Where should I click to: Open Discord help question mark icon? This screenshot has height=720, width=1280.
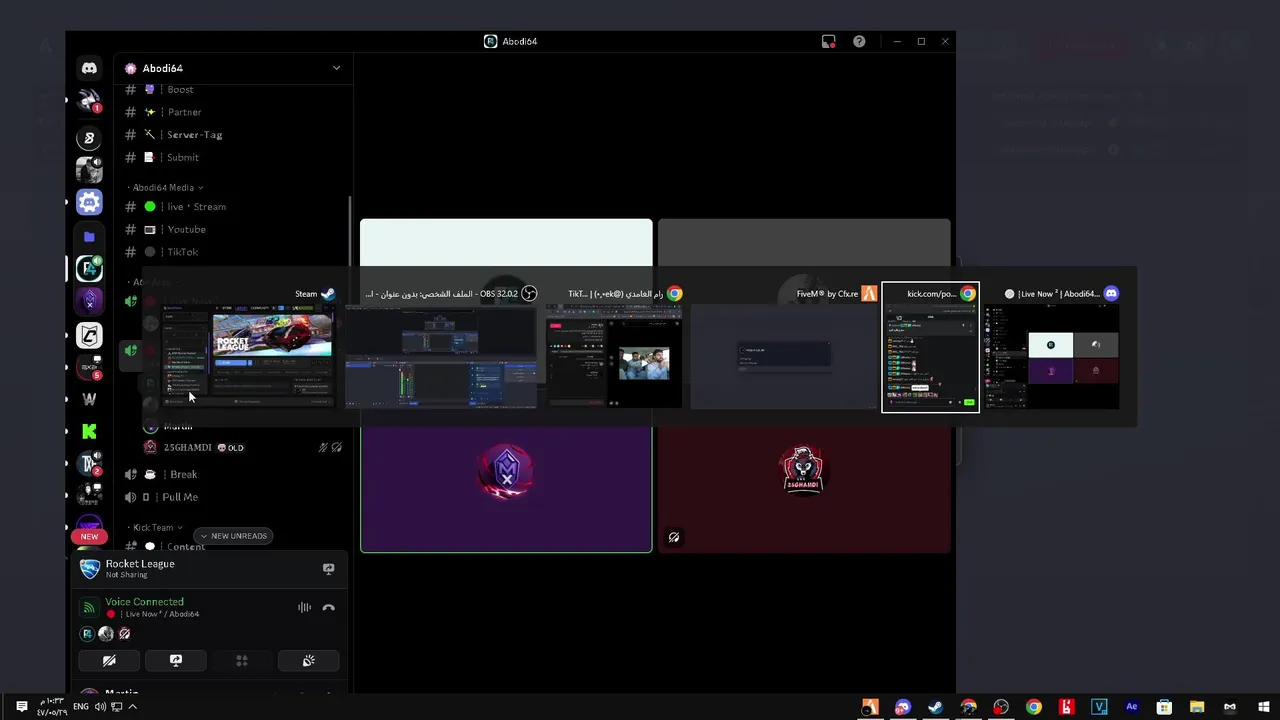coord(859,41)
